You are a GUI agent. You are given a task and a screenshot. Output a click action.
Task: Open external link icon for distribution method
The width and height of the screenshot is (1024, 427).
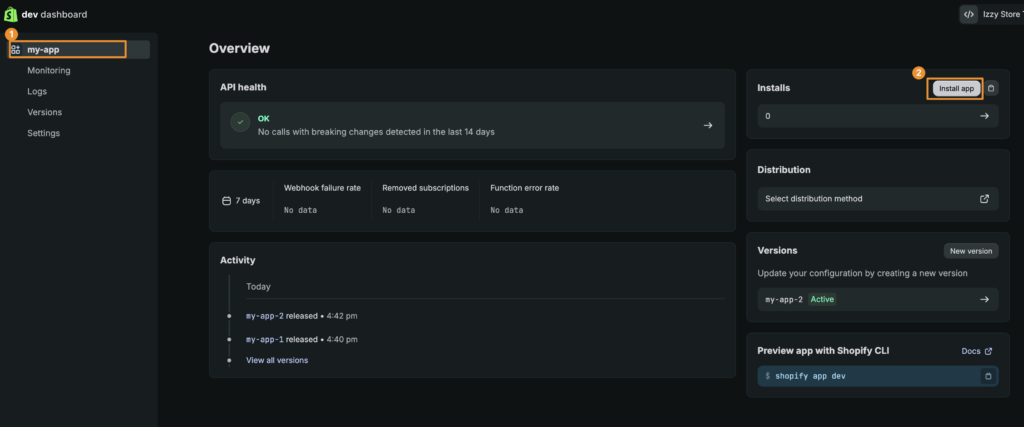(x=984, y=198)
